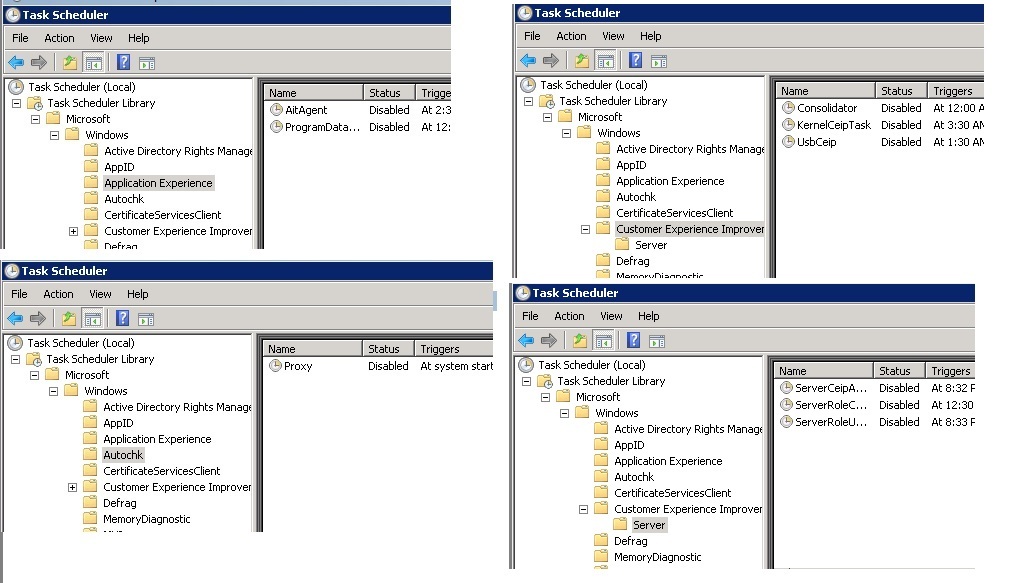Open the View menu in the top-right window
This screenshot has height=583, width=1022.
613,36
